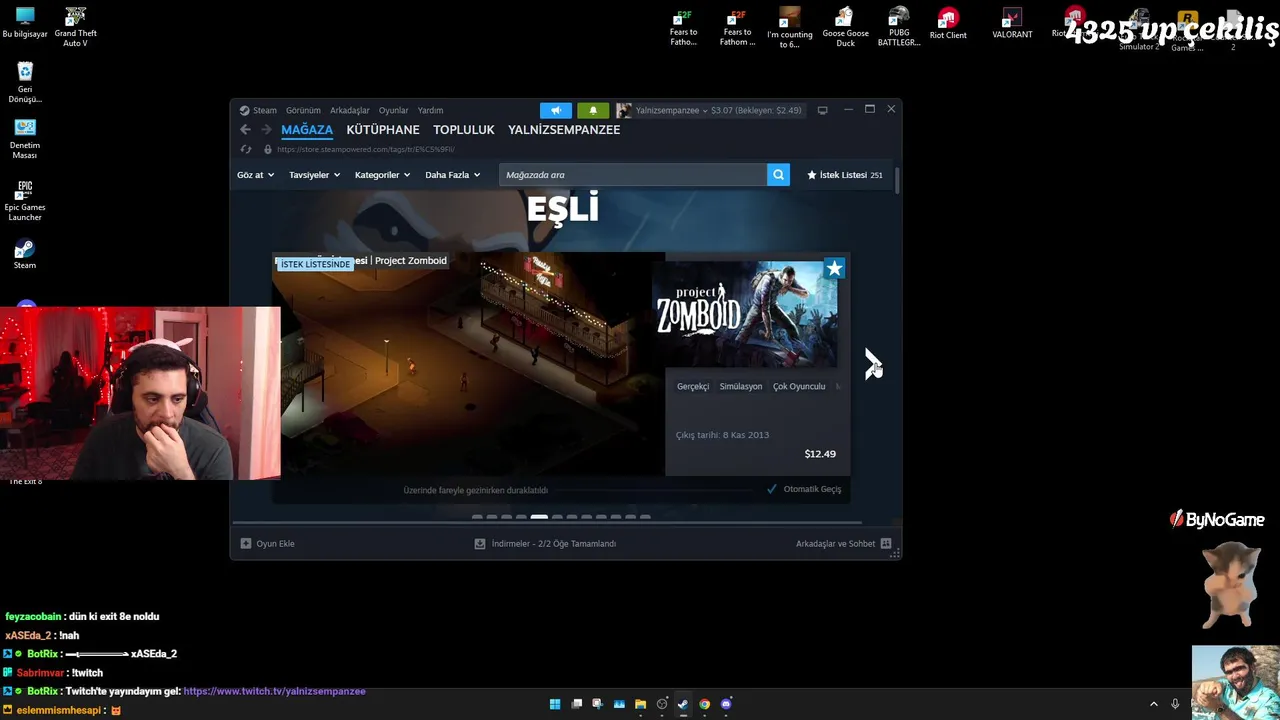Expand the Kategoriler dropdown

[x=382, y=175]
